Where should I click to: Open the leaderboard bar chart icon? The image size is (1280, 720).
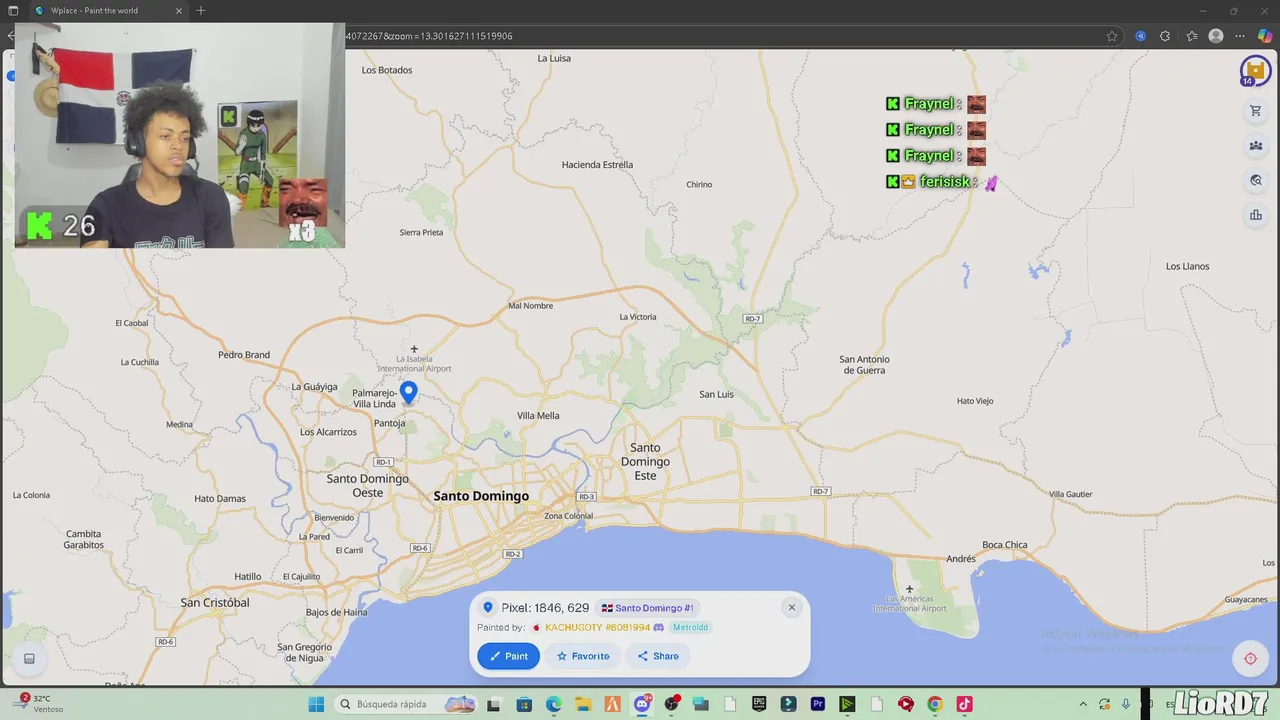click(x=1255, y=215)
